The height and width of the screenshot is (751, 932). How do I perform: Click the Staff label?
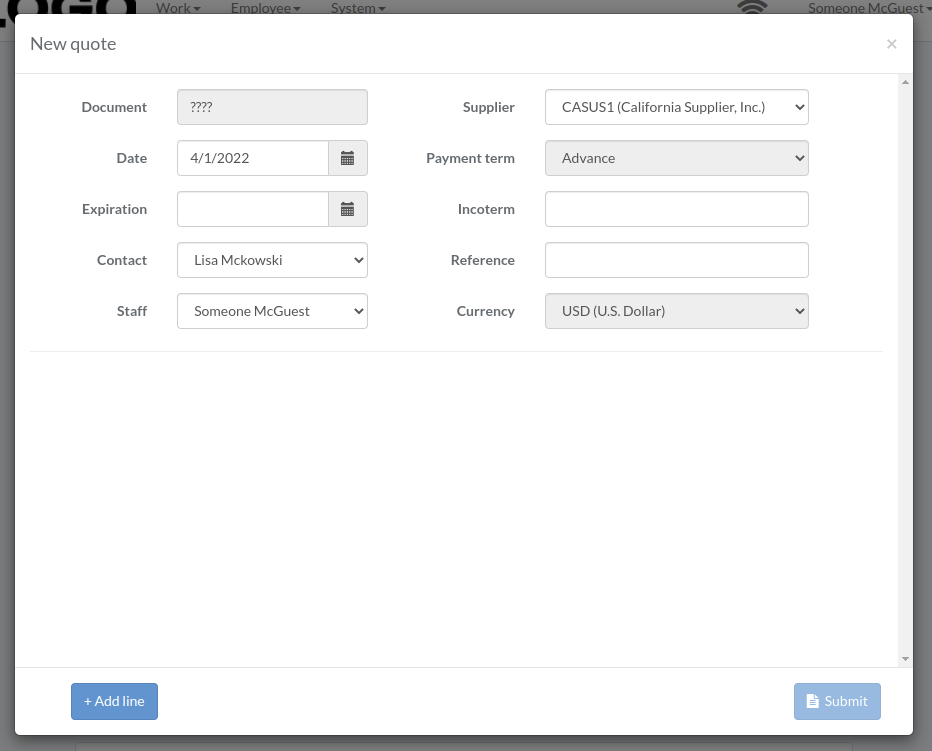click(x=132, y=311)
